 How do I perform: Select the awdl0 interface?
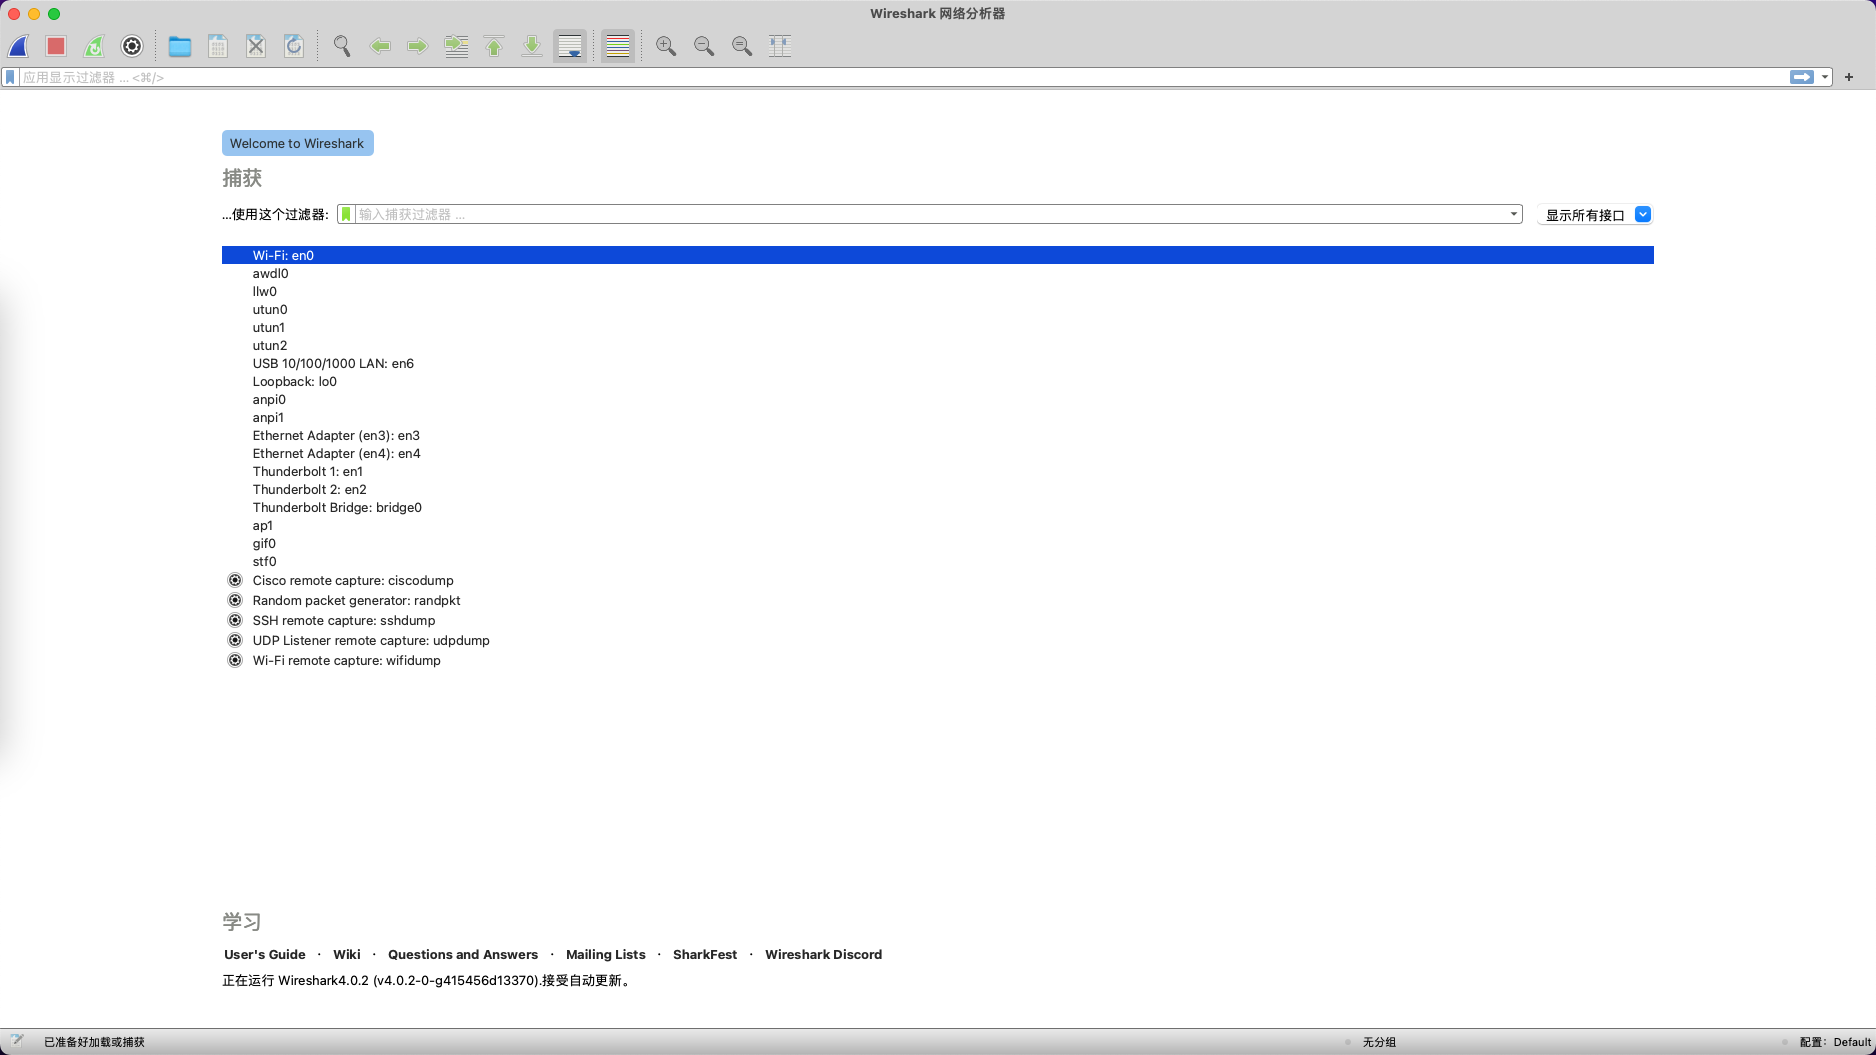point(938,273)
